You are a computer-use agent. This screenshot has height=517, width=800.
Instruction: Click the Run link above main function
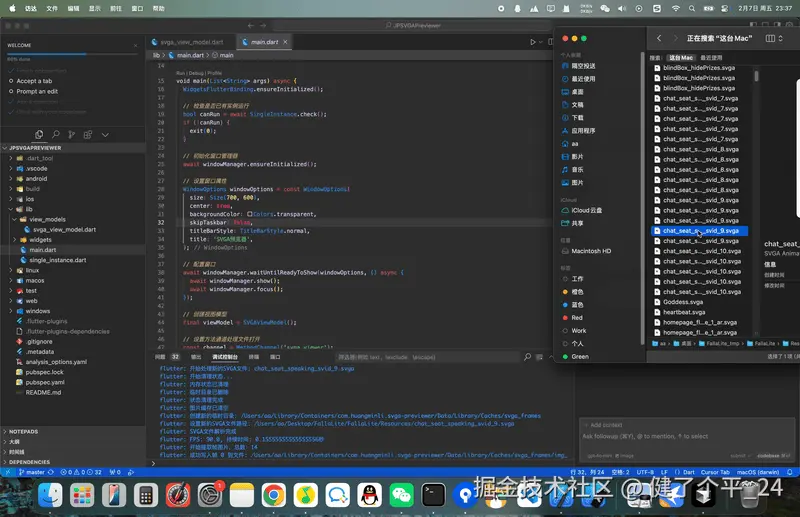click(180, 73)
